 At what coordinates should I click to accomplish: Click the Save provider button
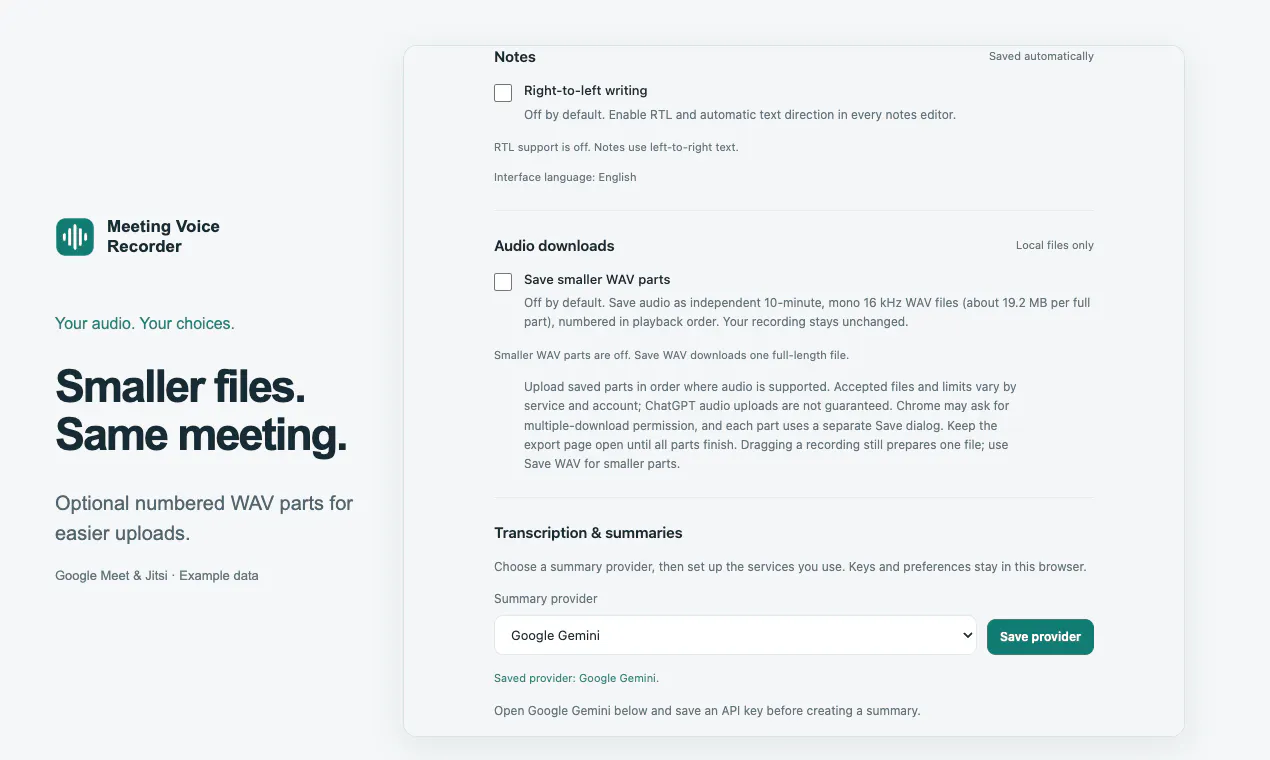point(1040,637)
